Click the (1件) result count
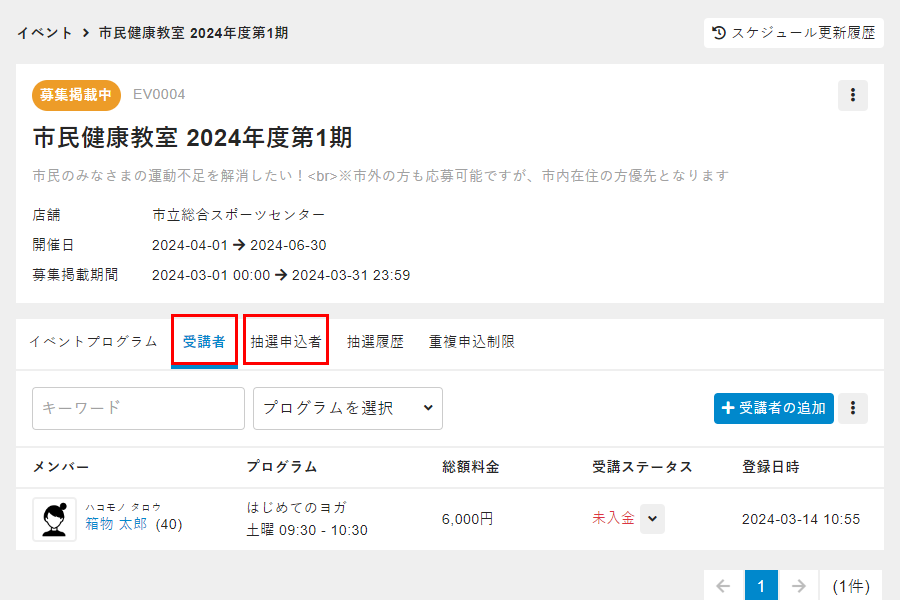The image size is (900, 600). click(x=851, y=586)
